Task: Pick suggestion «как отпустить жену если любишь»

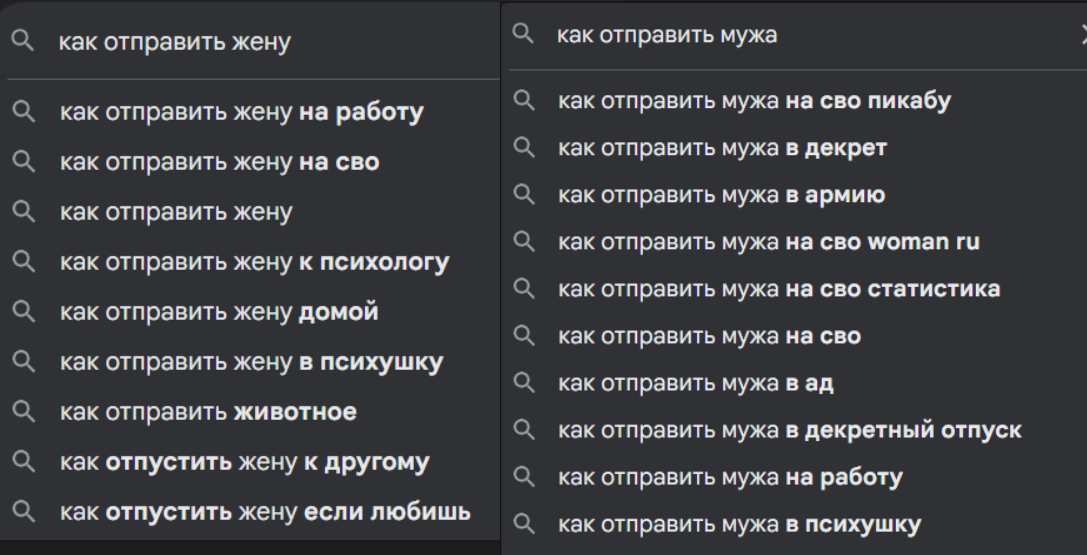Action: (265, 514)
